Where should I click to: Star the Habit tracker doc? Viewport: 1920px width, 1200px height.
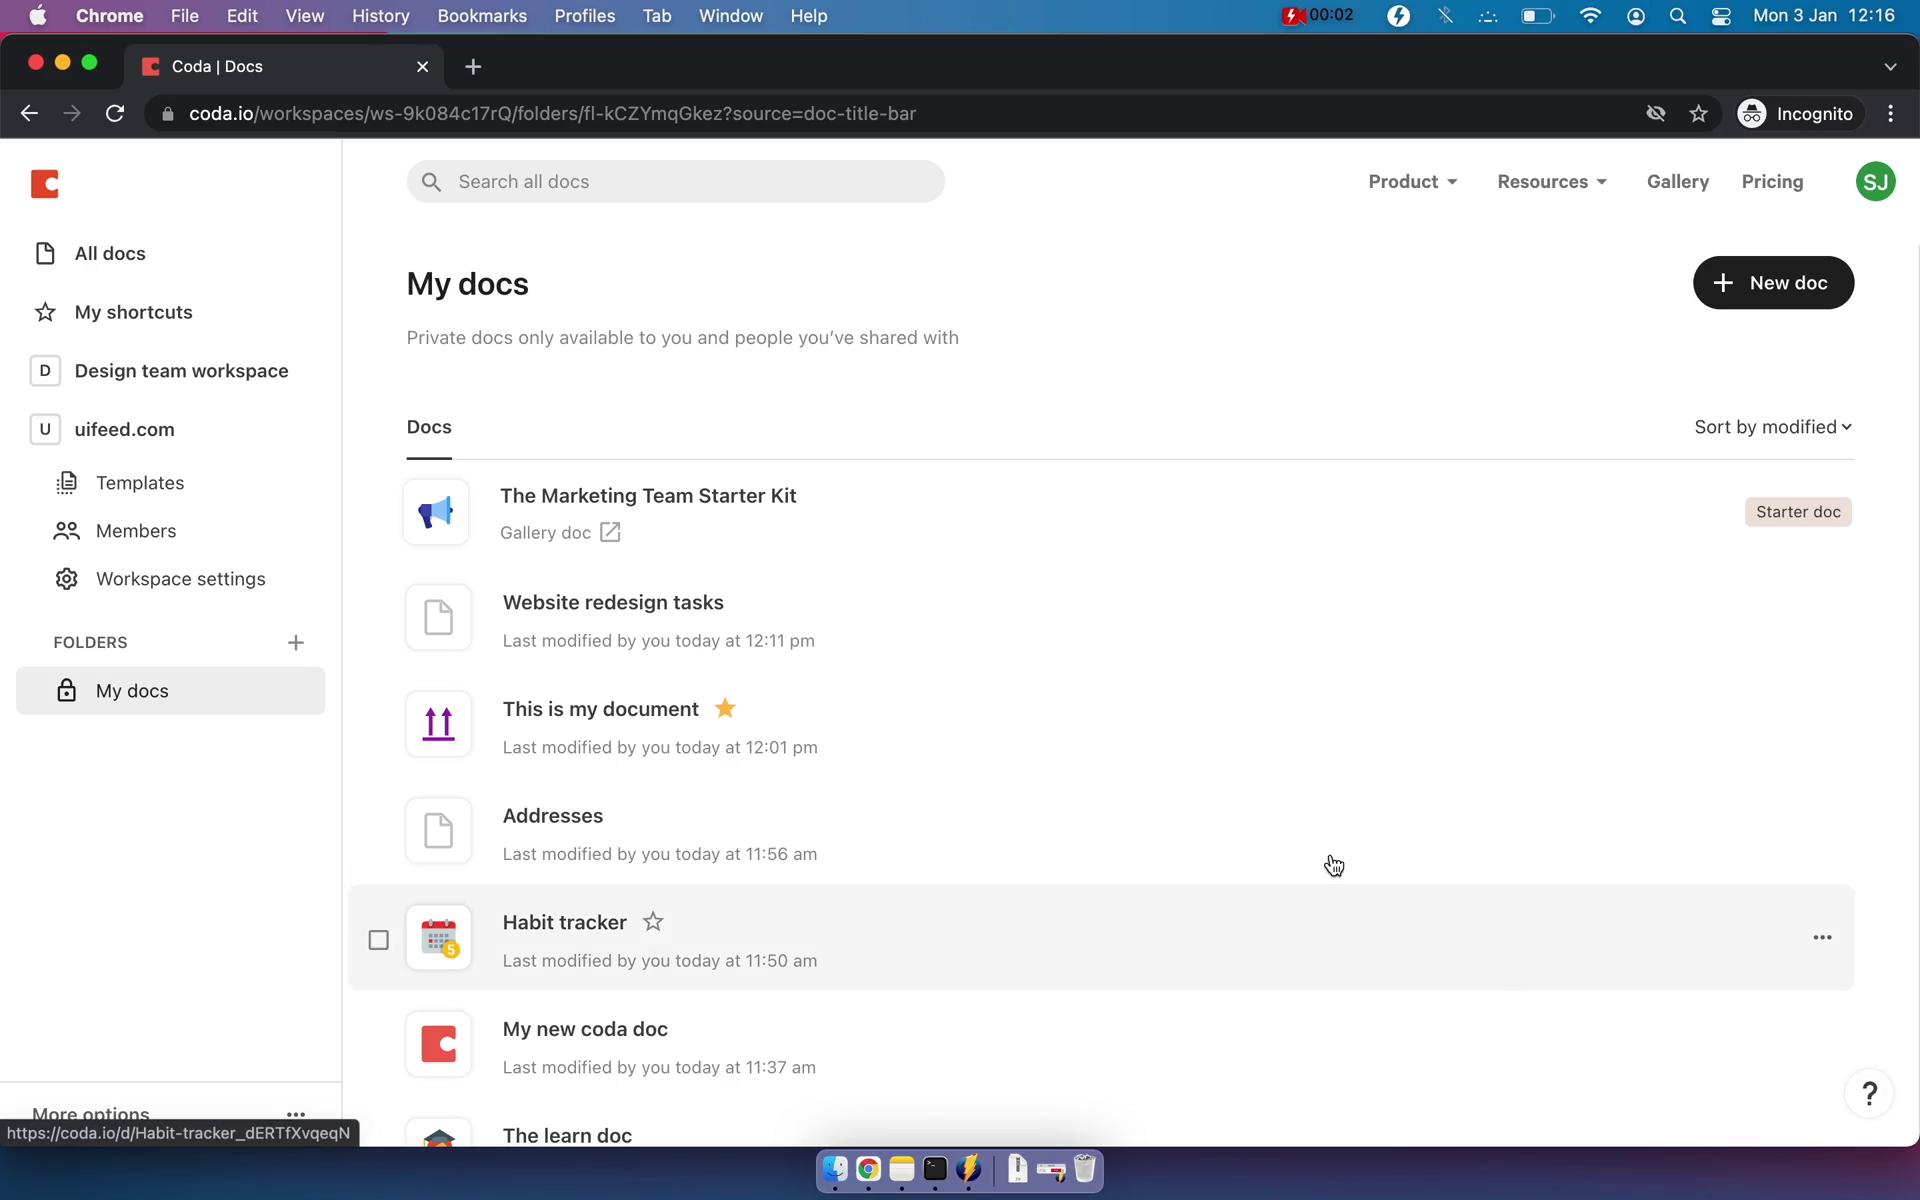tap(653, 922)
